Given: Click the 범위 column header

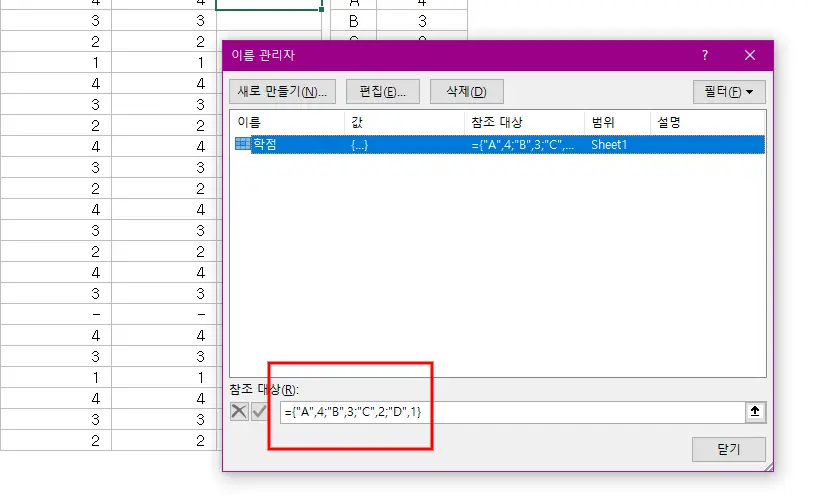Looking at the screenshot, I should pos(617,122).
